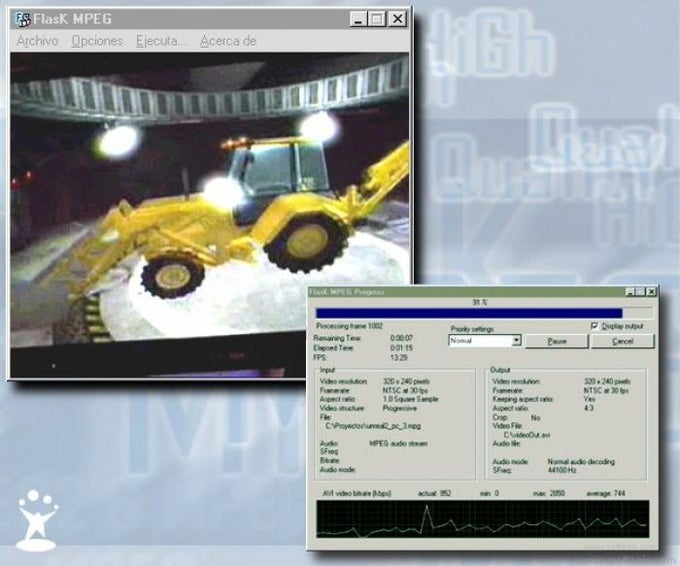
Task: Toggle the Display output checkbox
Action: [x=595, y=326]
